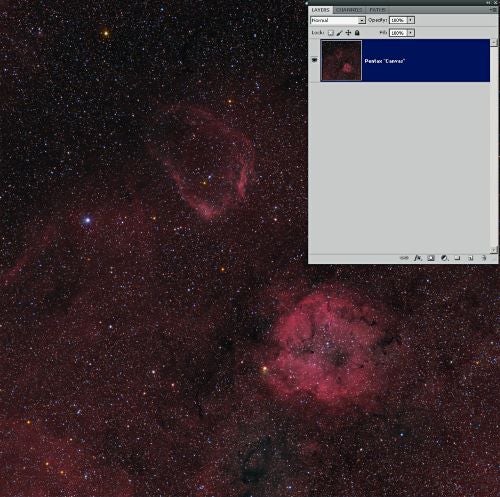Toggle lock all padlock icon
The height and width of the screenshot is (497, 500).
(357, 33)
